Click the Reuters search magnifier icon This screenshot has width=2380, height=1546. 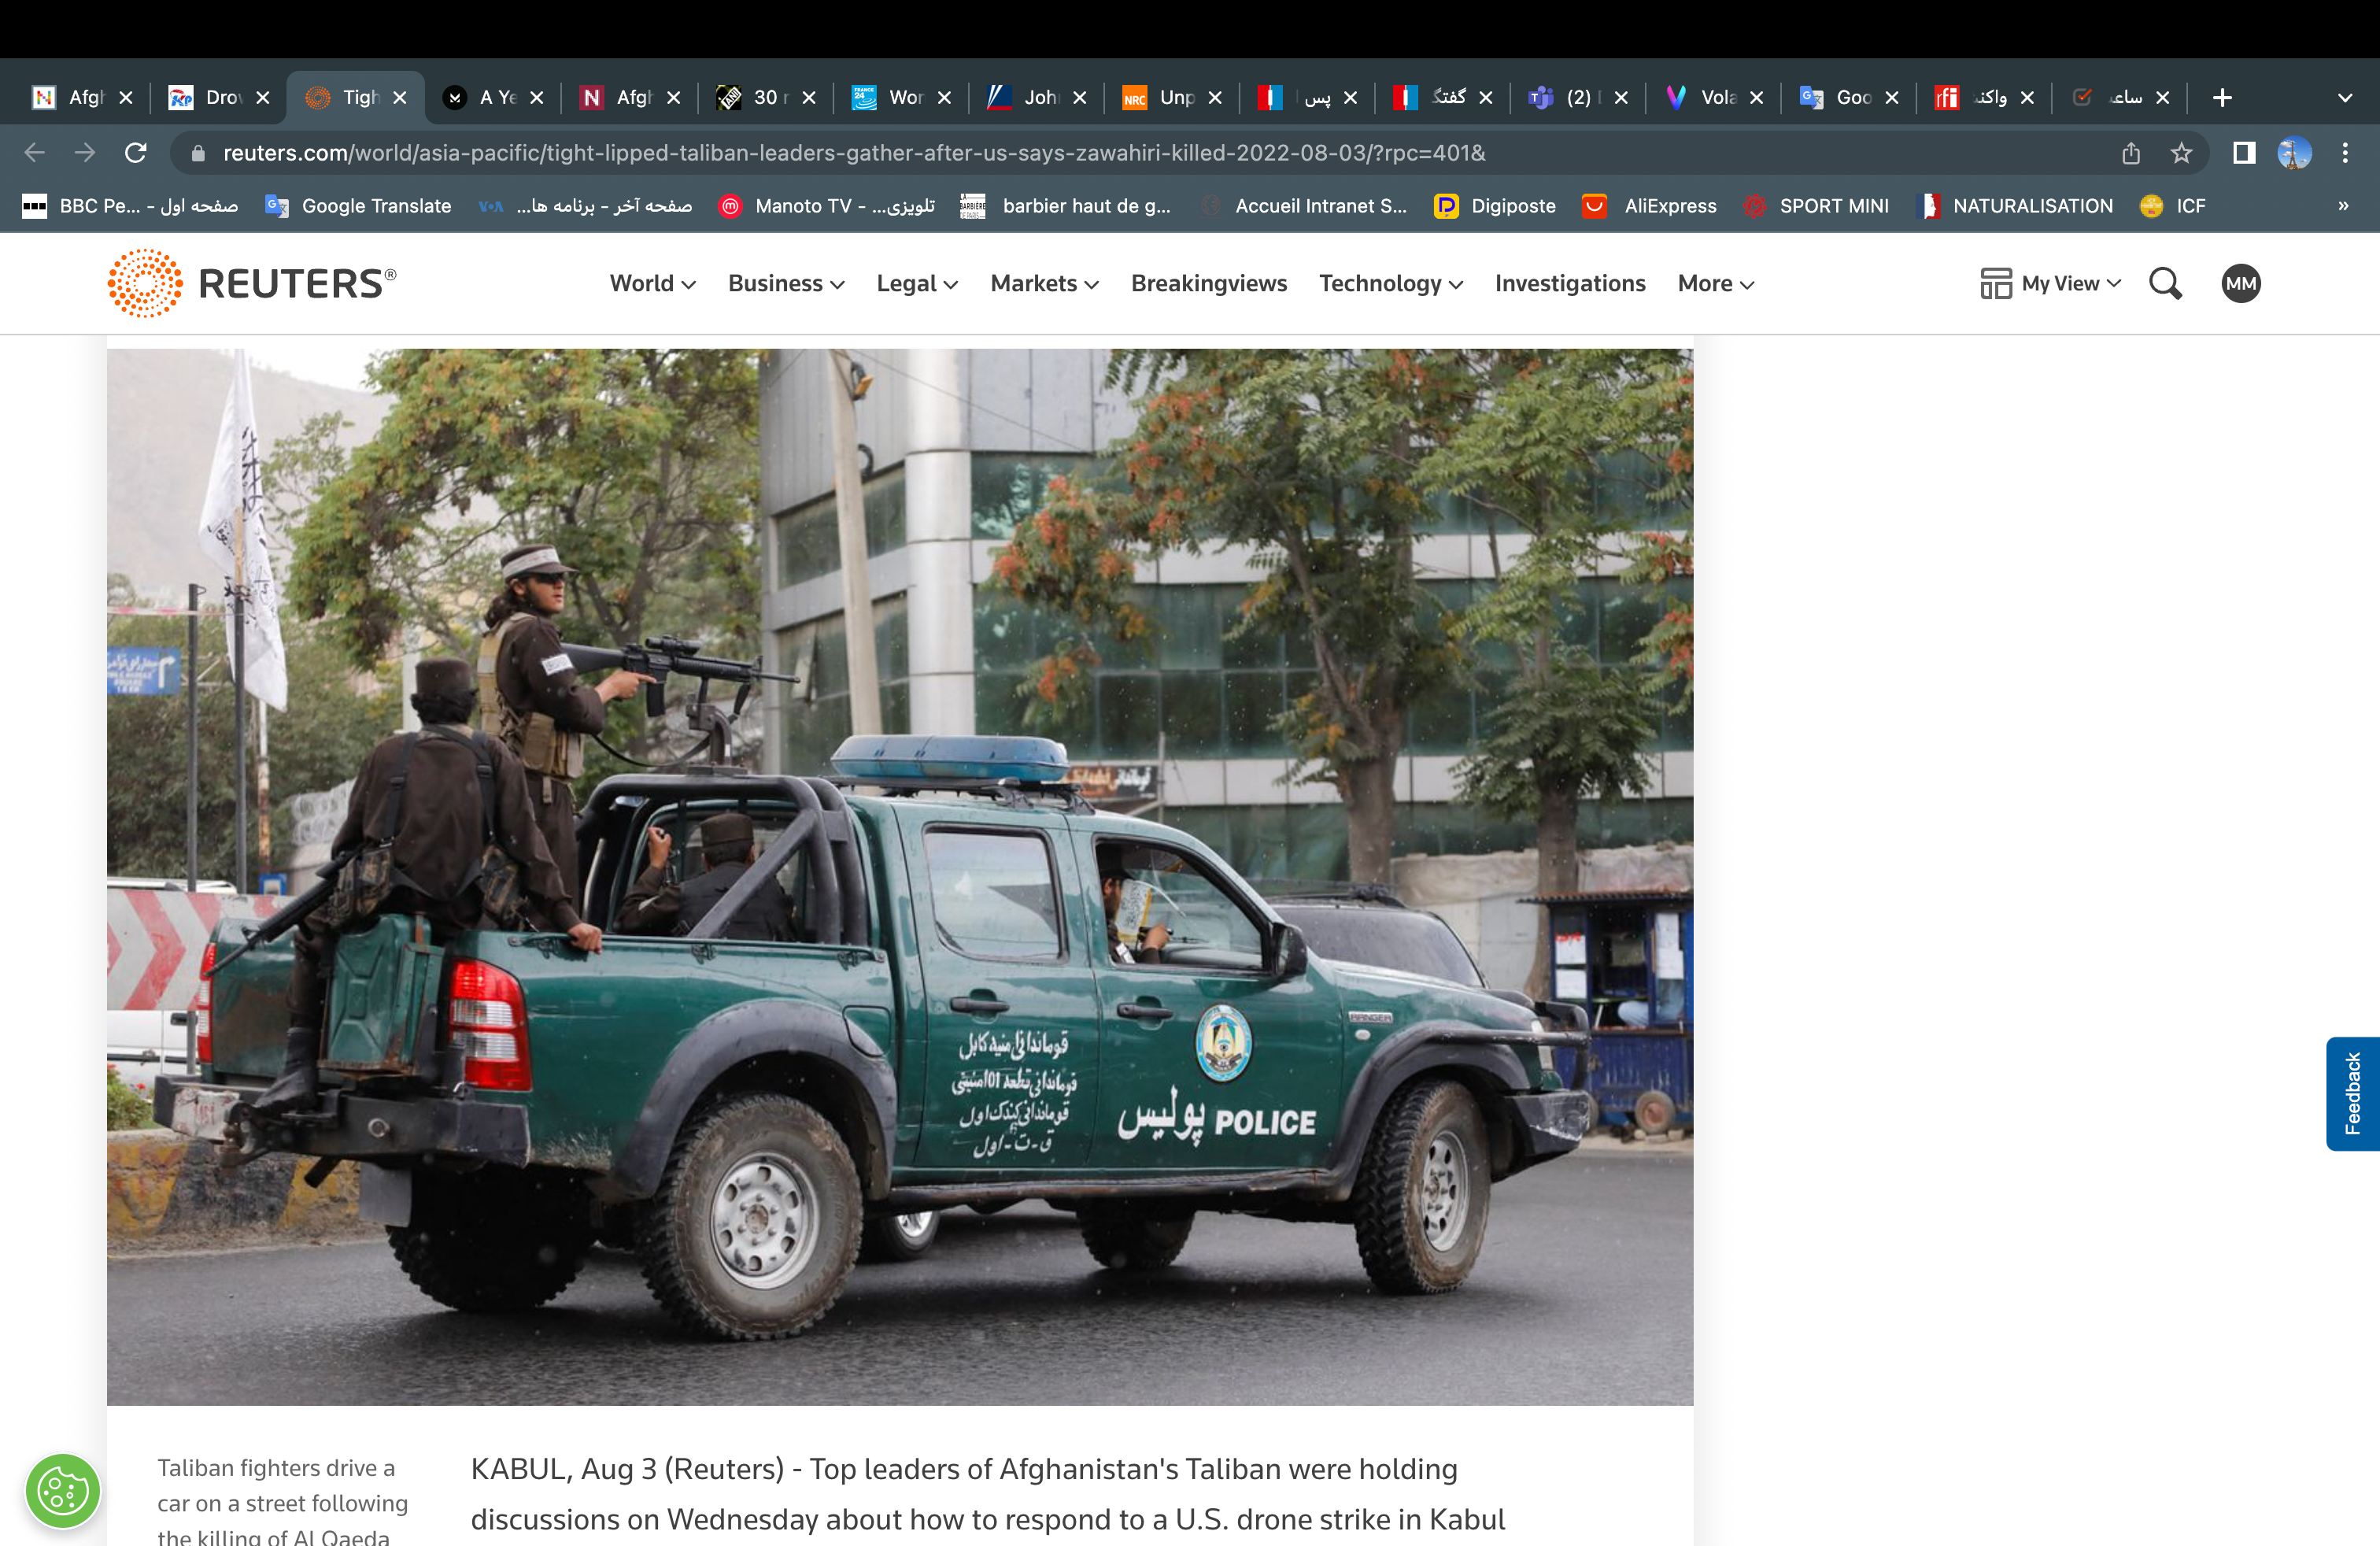point(2165,284)
